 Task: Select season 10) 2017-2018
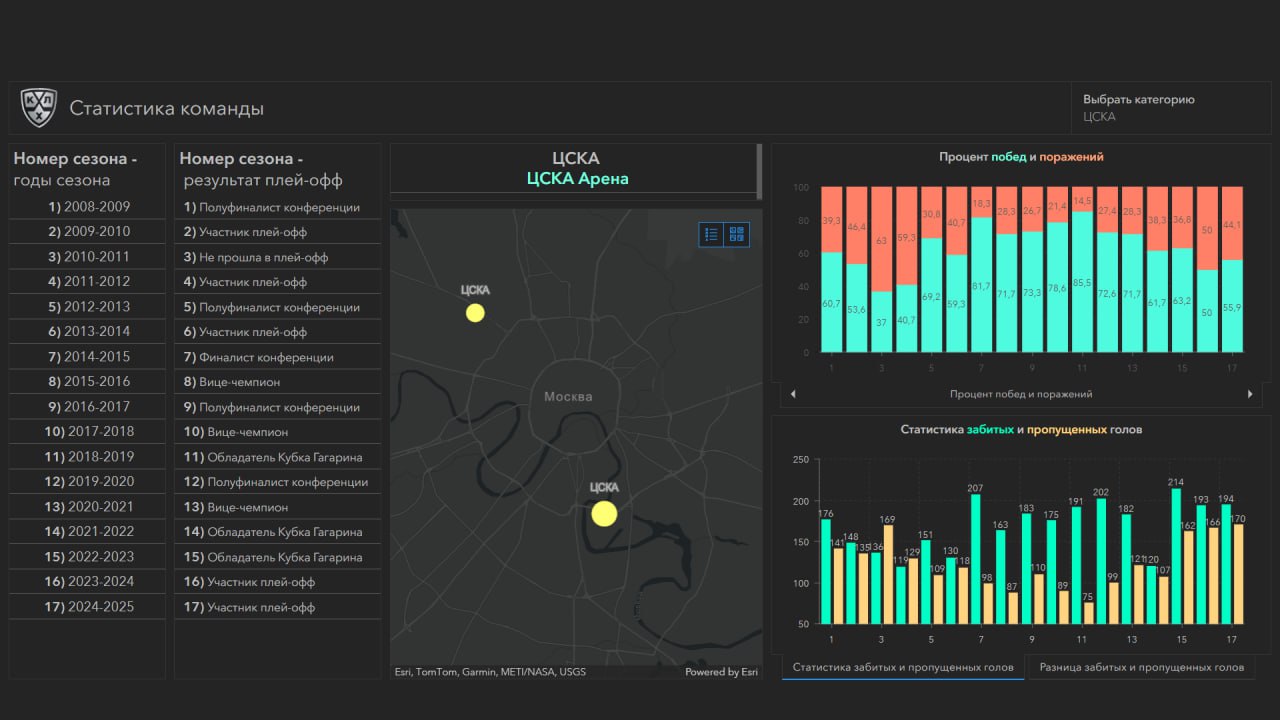[88, 432]
